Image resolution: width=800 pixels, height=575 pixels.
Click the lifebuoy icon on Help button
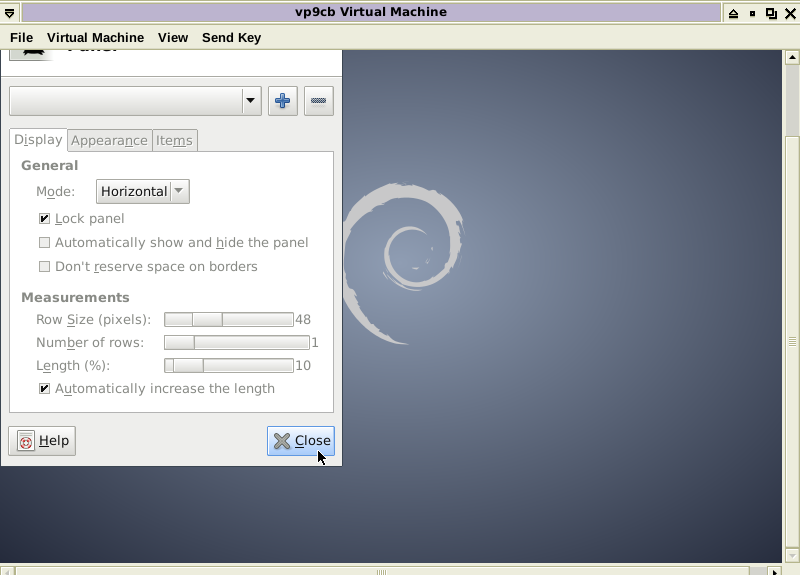click(x=26, y=441)
